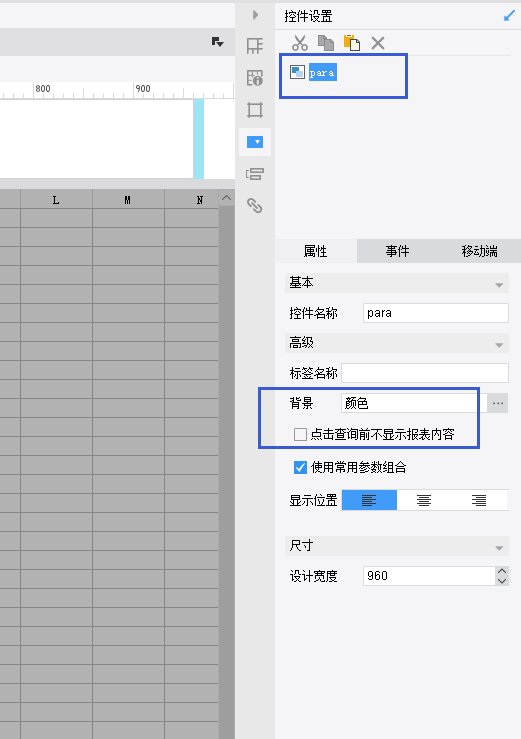
Task: Select center alignment display position
Action: pyautogui.click(x=424, y=500)
